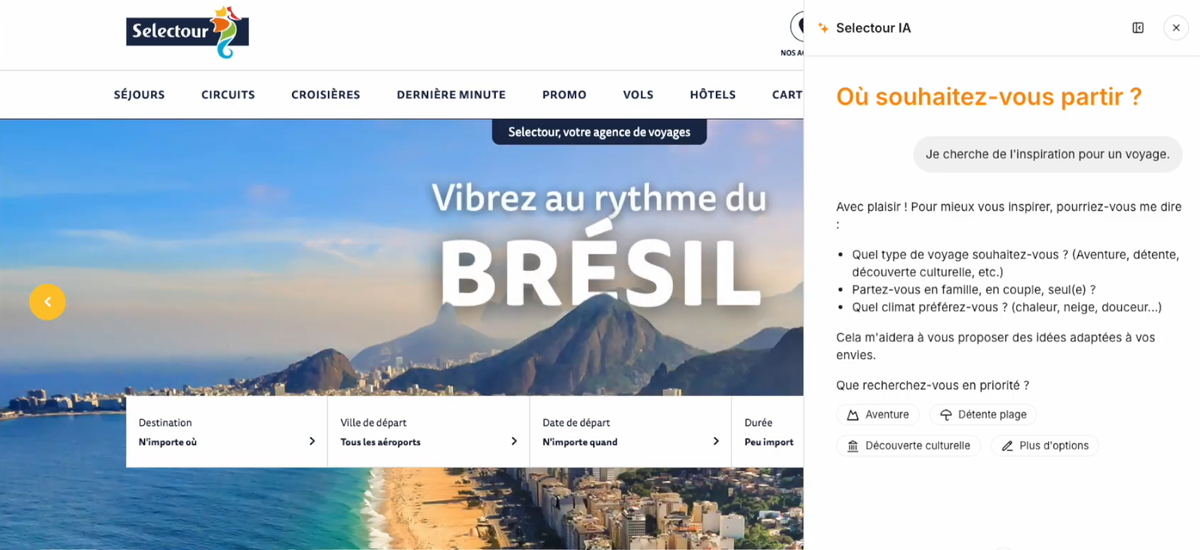Open the Séjours menu
Screen dimensions: 1200x550
coord(139,95)
